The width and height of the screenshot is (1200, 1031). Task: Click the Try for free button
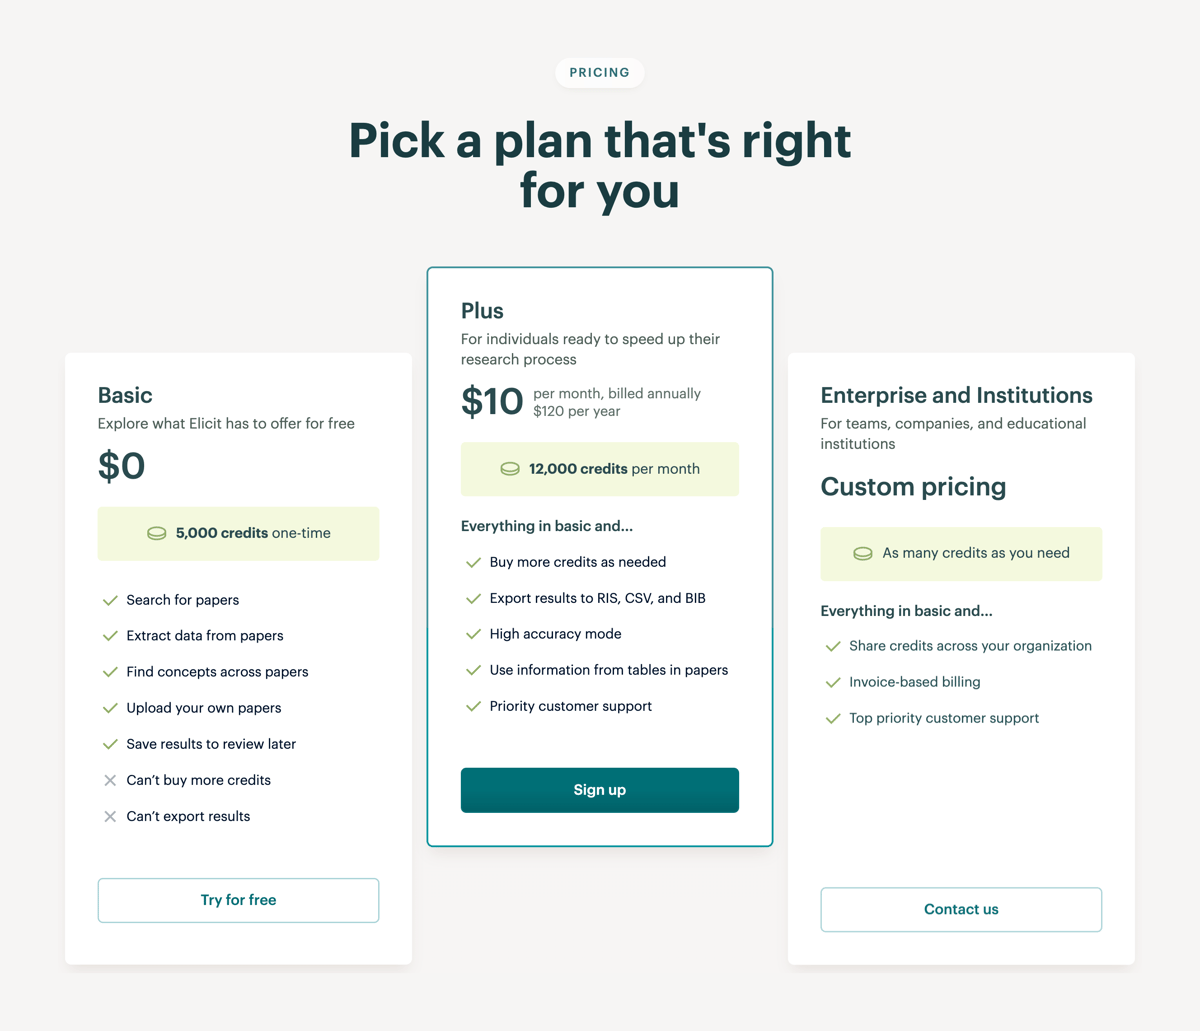click(x=238, y=900)
